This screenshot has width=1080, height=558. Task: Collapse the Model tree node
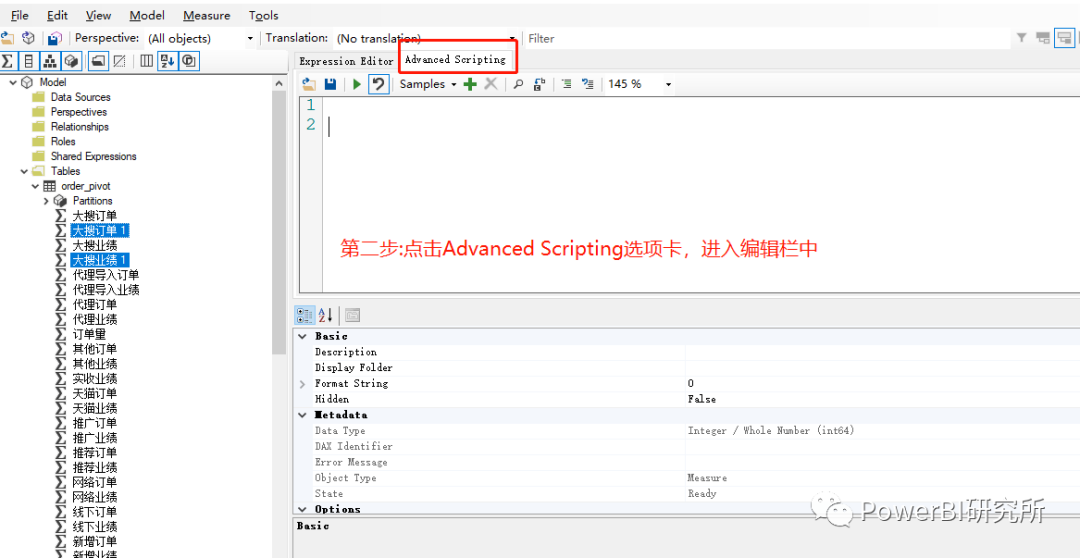tap(12, 82)
